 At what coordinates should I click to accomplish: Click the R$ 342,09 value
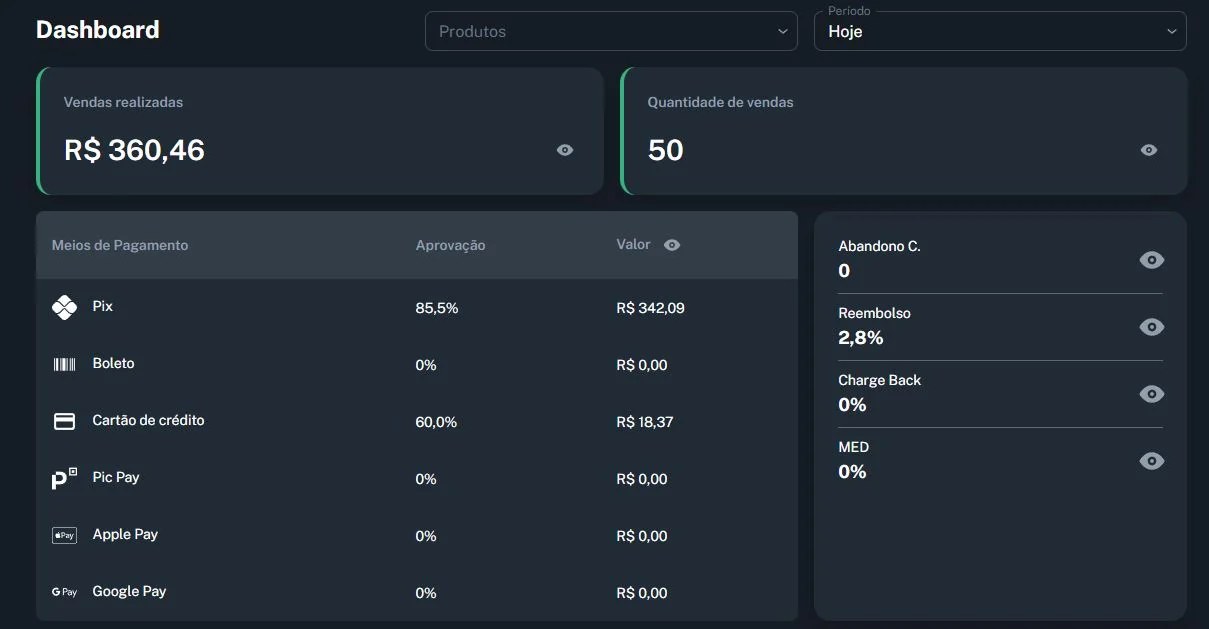click(651, 308)
